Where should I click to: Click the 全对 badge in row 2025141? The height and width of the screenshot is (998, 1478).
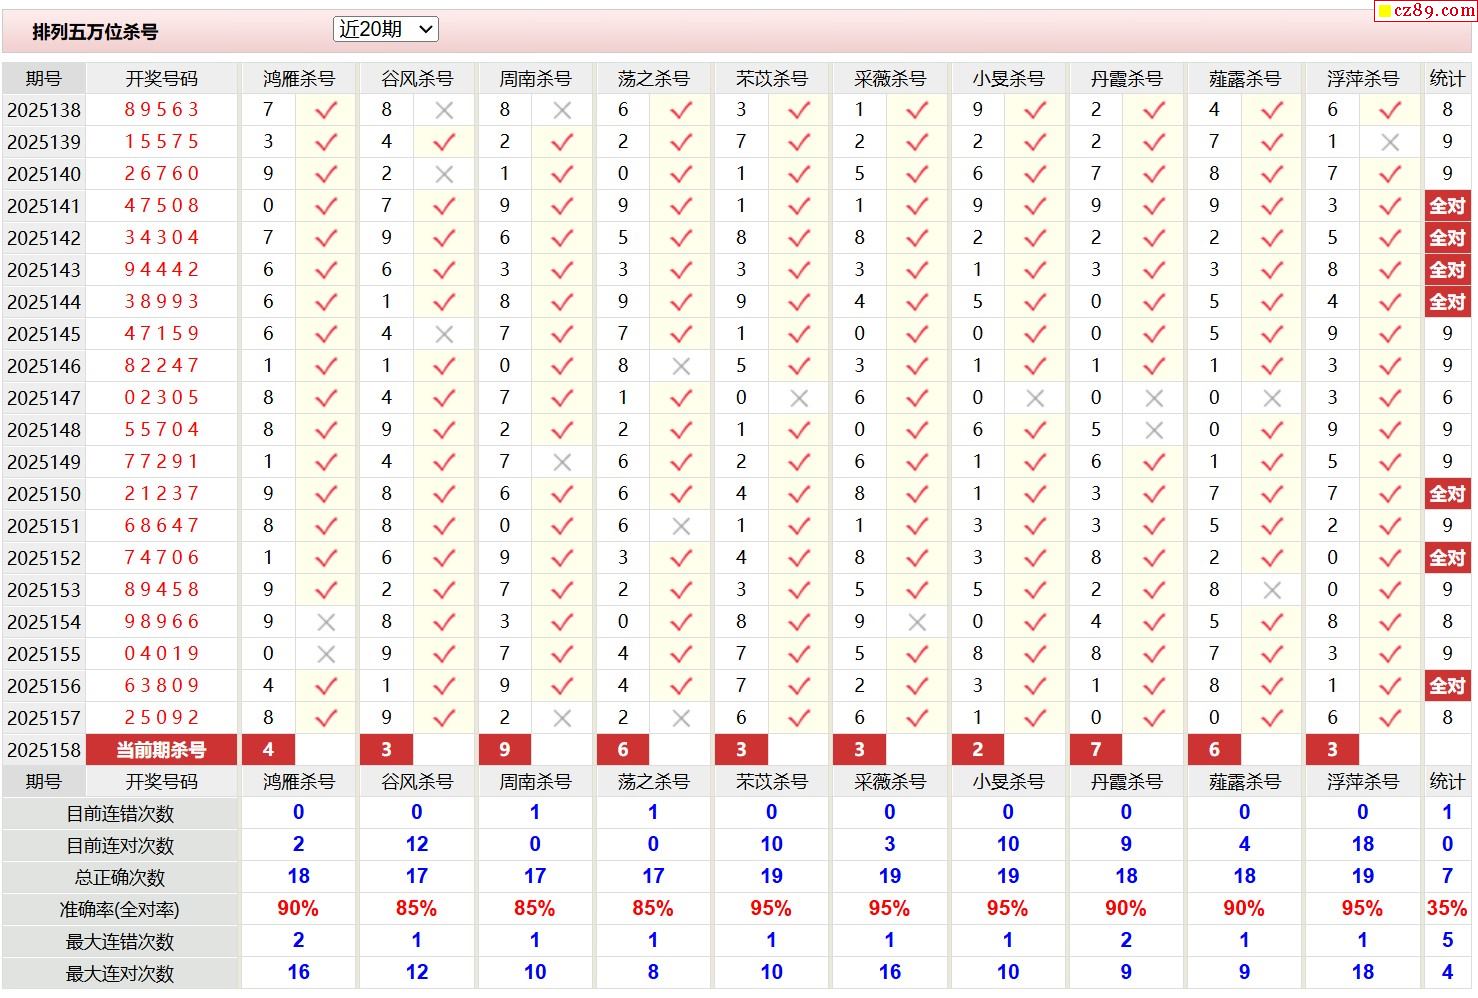point(1447,206)
